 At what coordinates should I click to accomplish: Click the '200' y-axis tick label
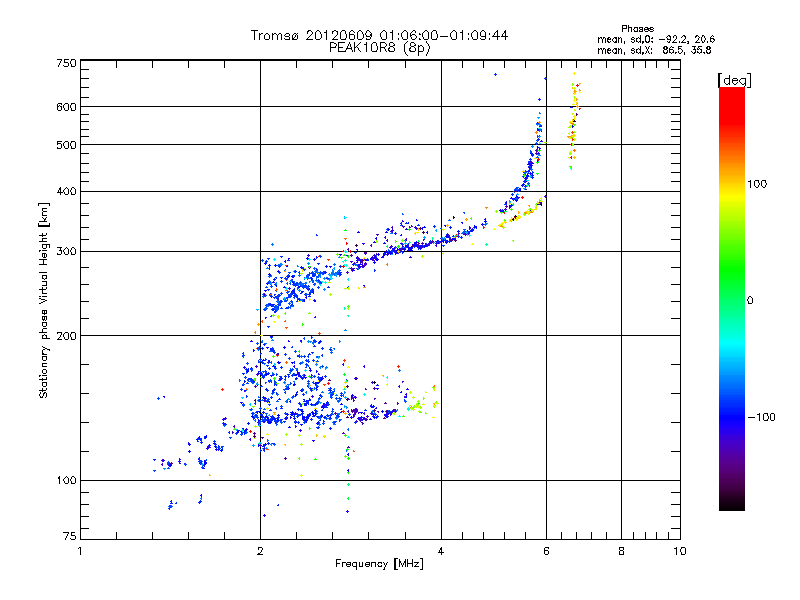tap(66, 336)
